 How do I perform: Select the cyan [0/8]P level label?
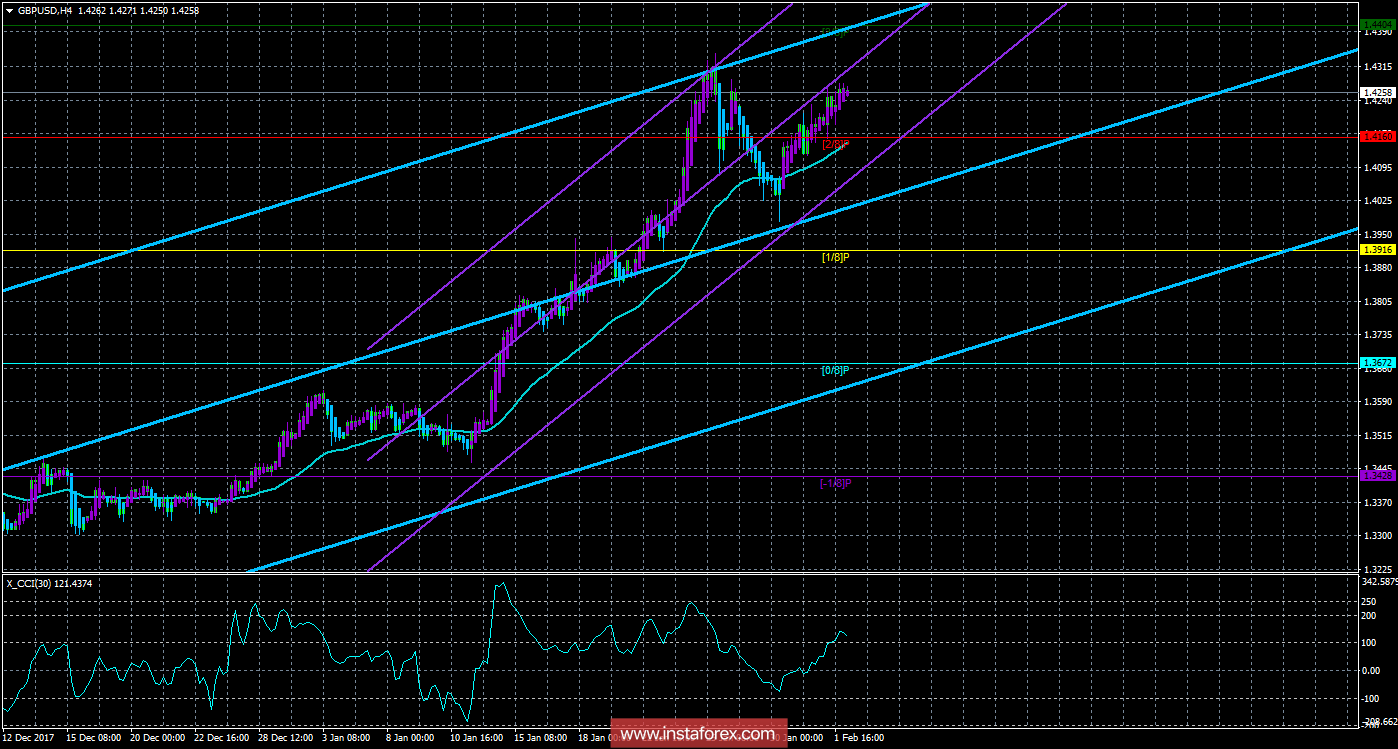click(835, 370)
